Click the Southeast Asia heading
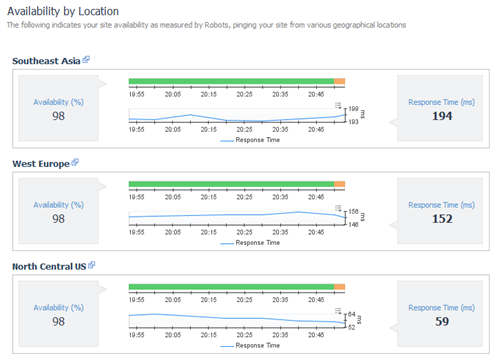This screenshot has height=360, width=500. click(x=46, y=61)
